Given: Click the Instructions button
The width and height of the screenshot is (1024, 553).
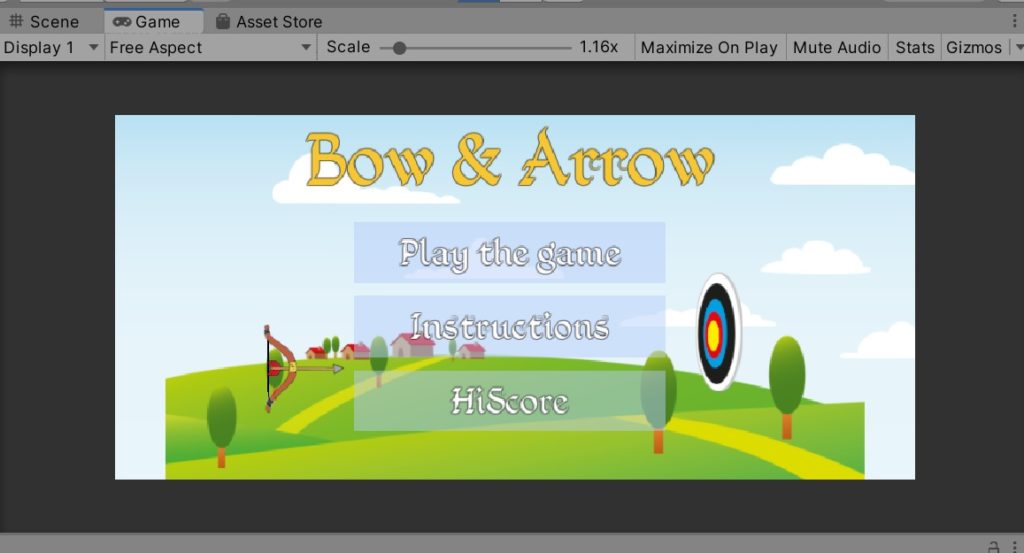Looking at the screenshot, I should (509, 326).
